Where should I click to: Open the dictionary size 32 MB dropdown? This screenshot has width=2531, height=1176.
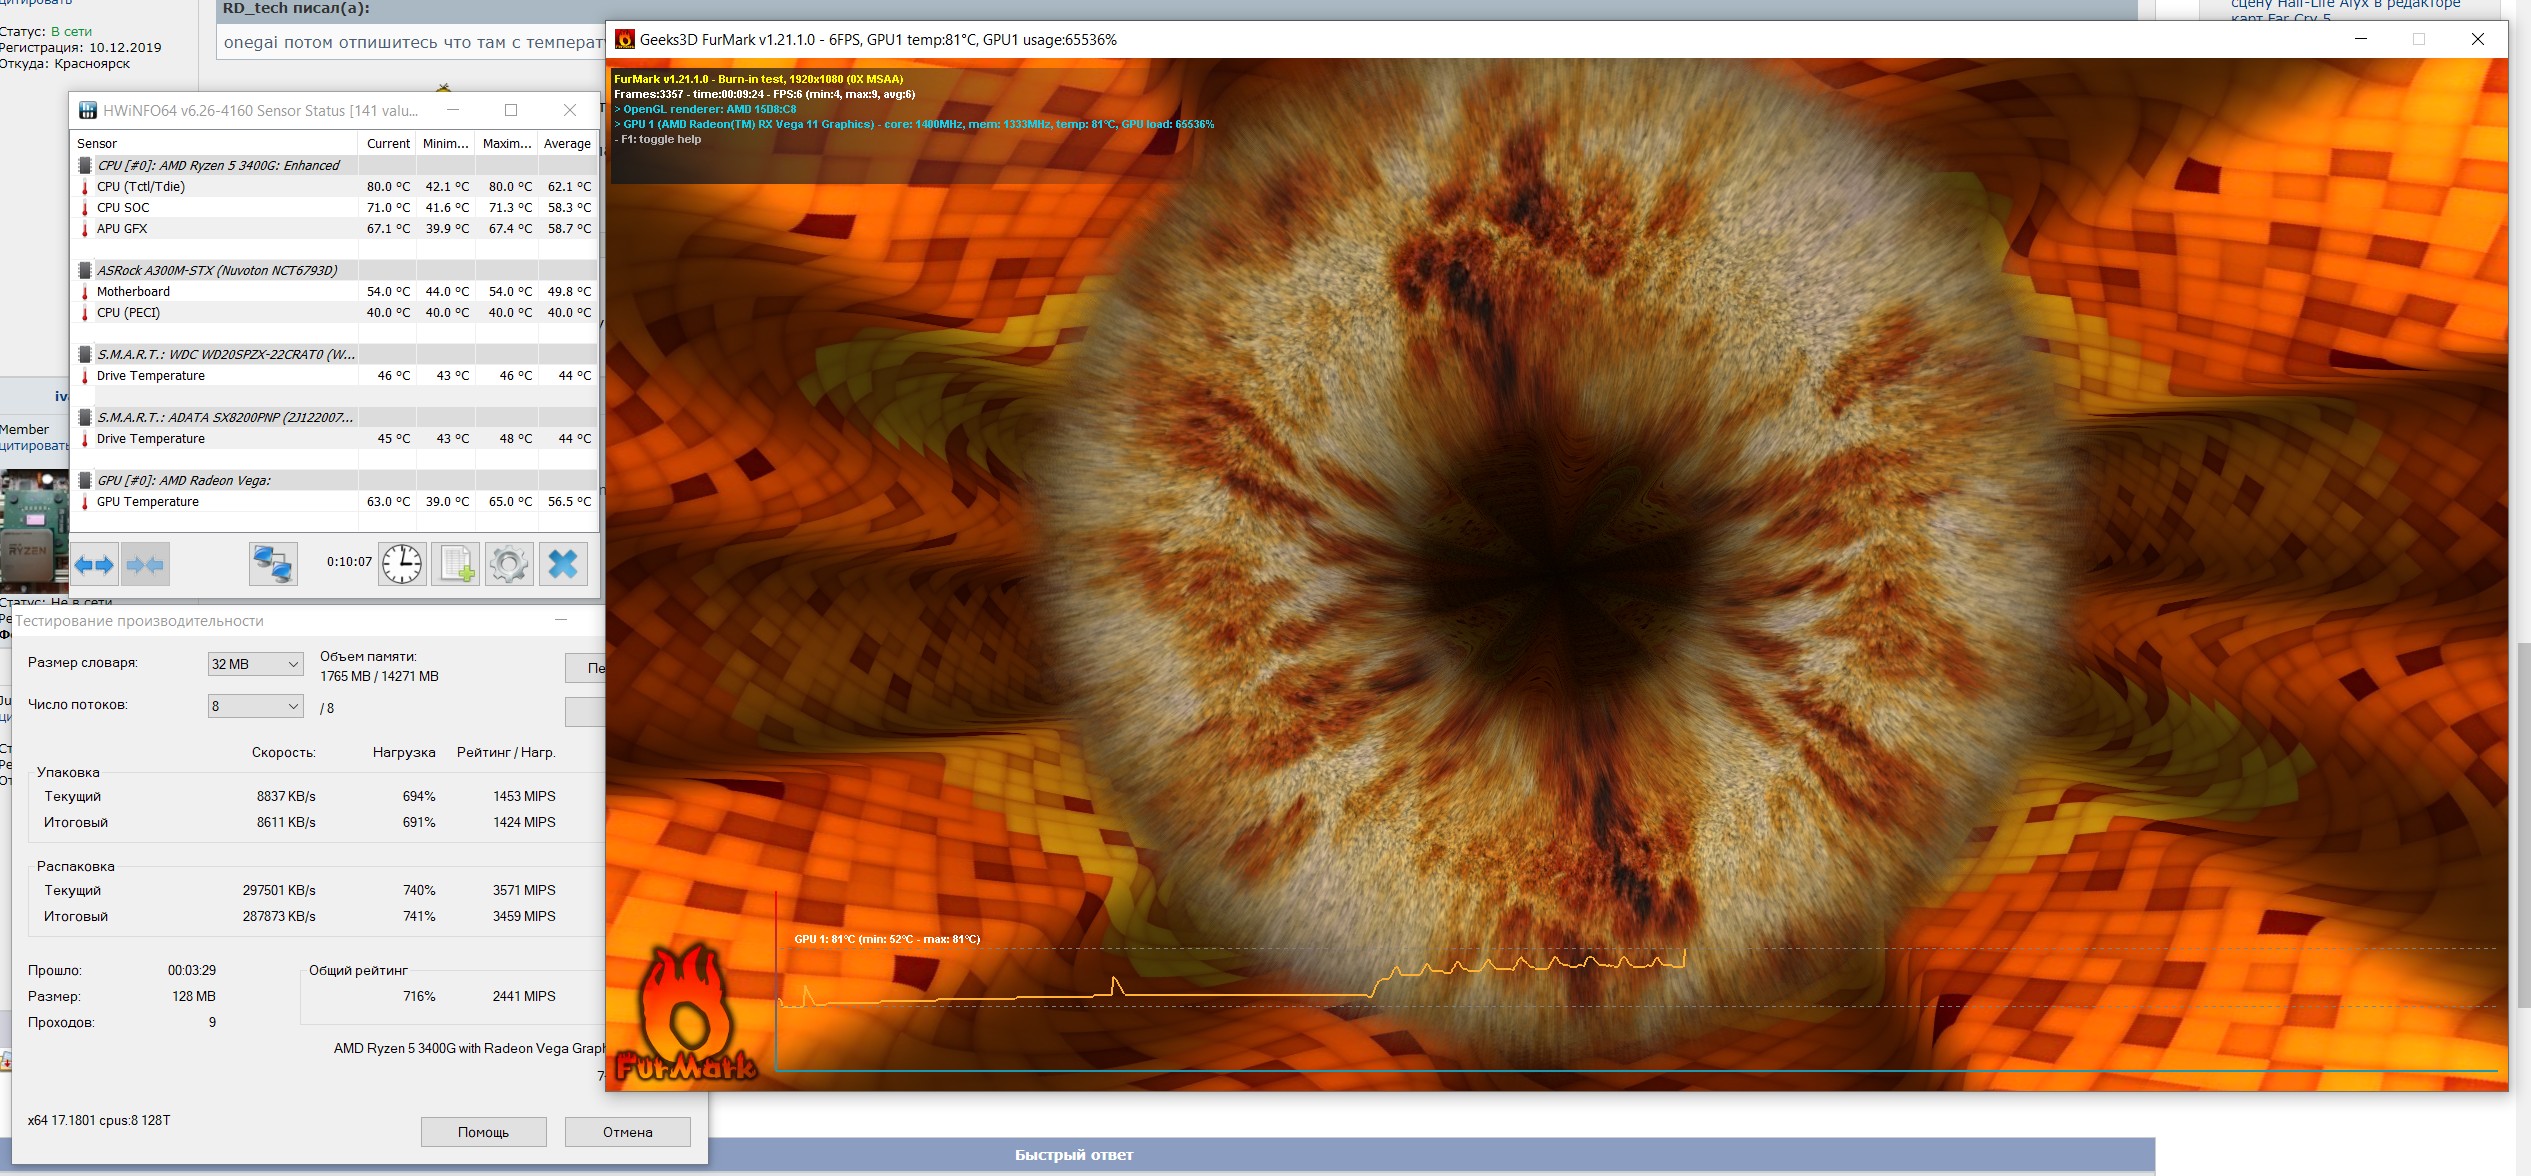click(x=255, y=664)
